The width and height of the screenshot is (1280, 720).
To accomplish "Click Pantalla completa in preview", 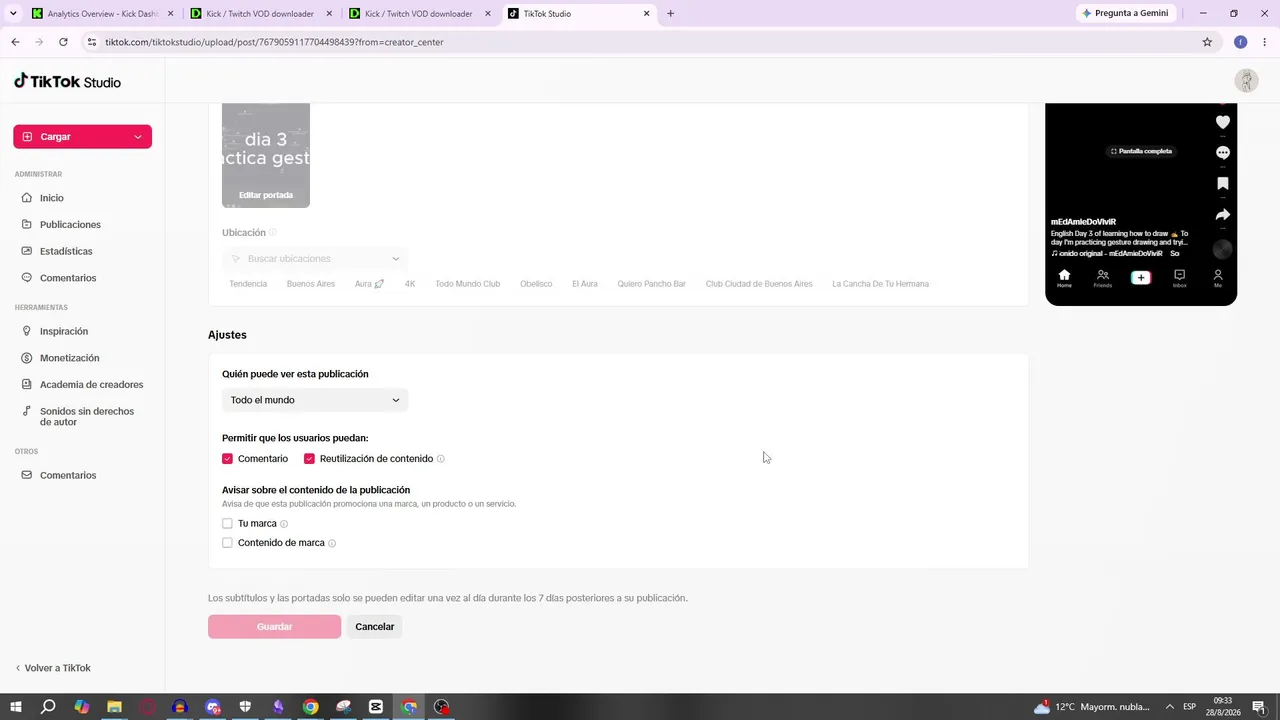I will (x=1141, y=151).
